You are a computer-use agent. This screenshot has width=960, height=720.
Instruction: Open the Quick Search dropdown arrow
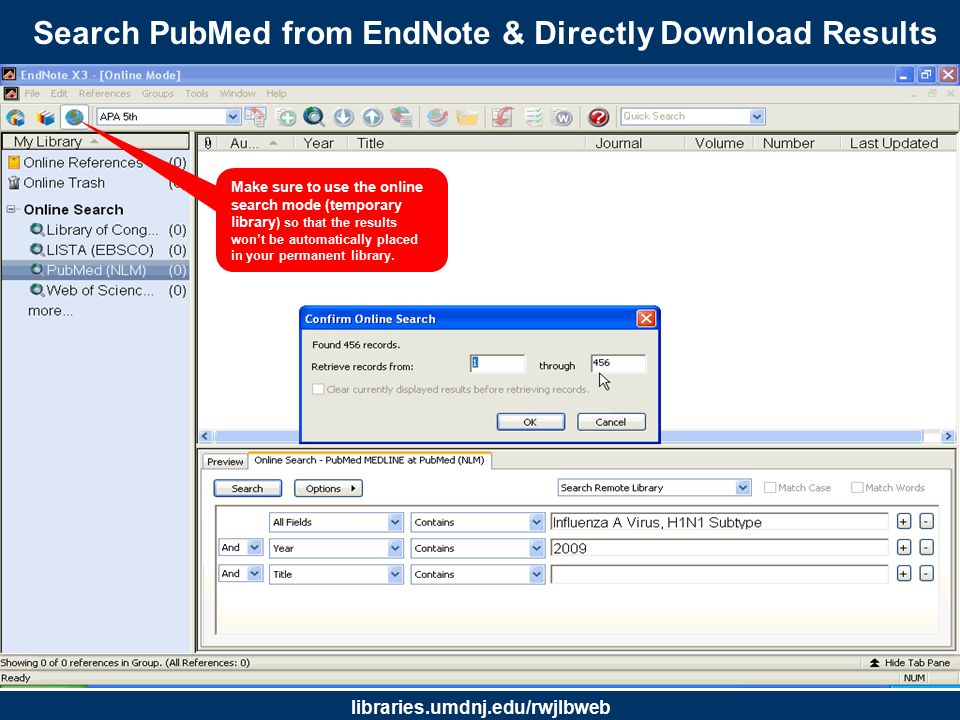[x=757, y=116]
